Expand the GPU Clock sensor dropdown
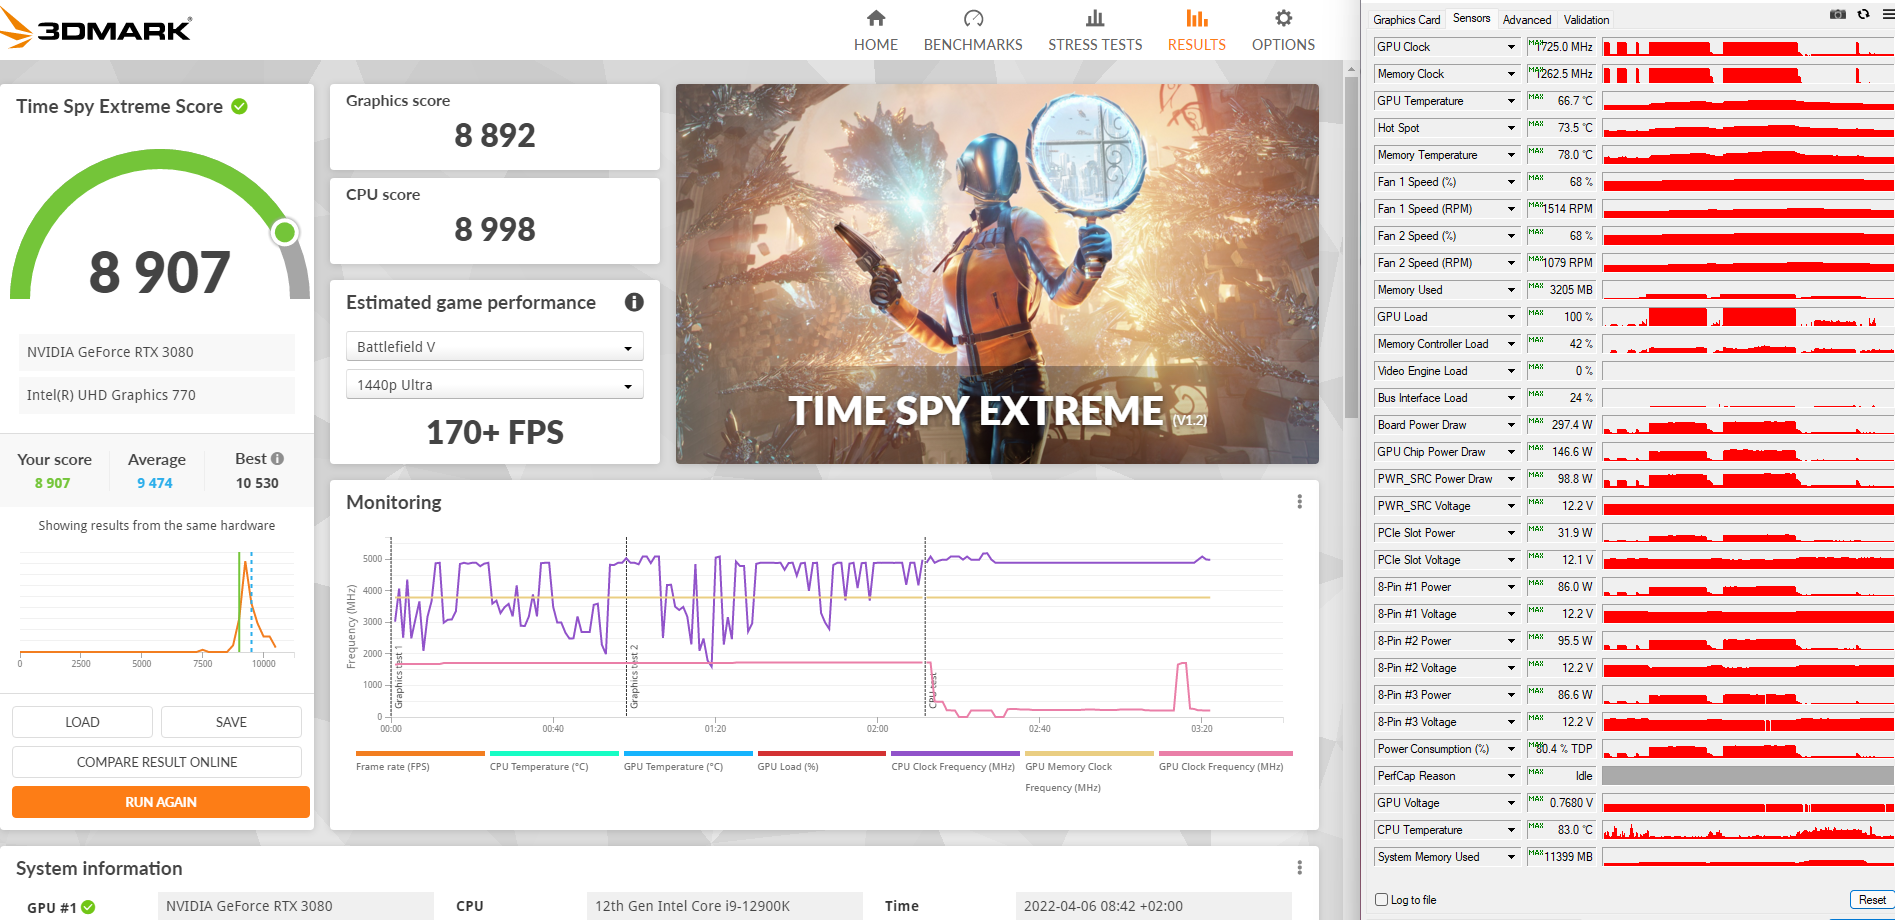1895x920 pixels. [x=1511, y=47]
